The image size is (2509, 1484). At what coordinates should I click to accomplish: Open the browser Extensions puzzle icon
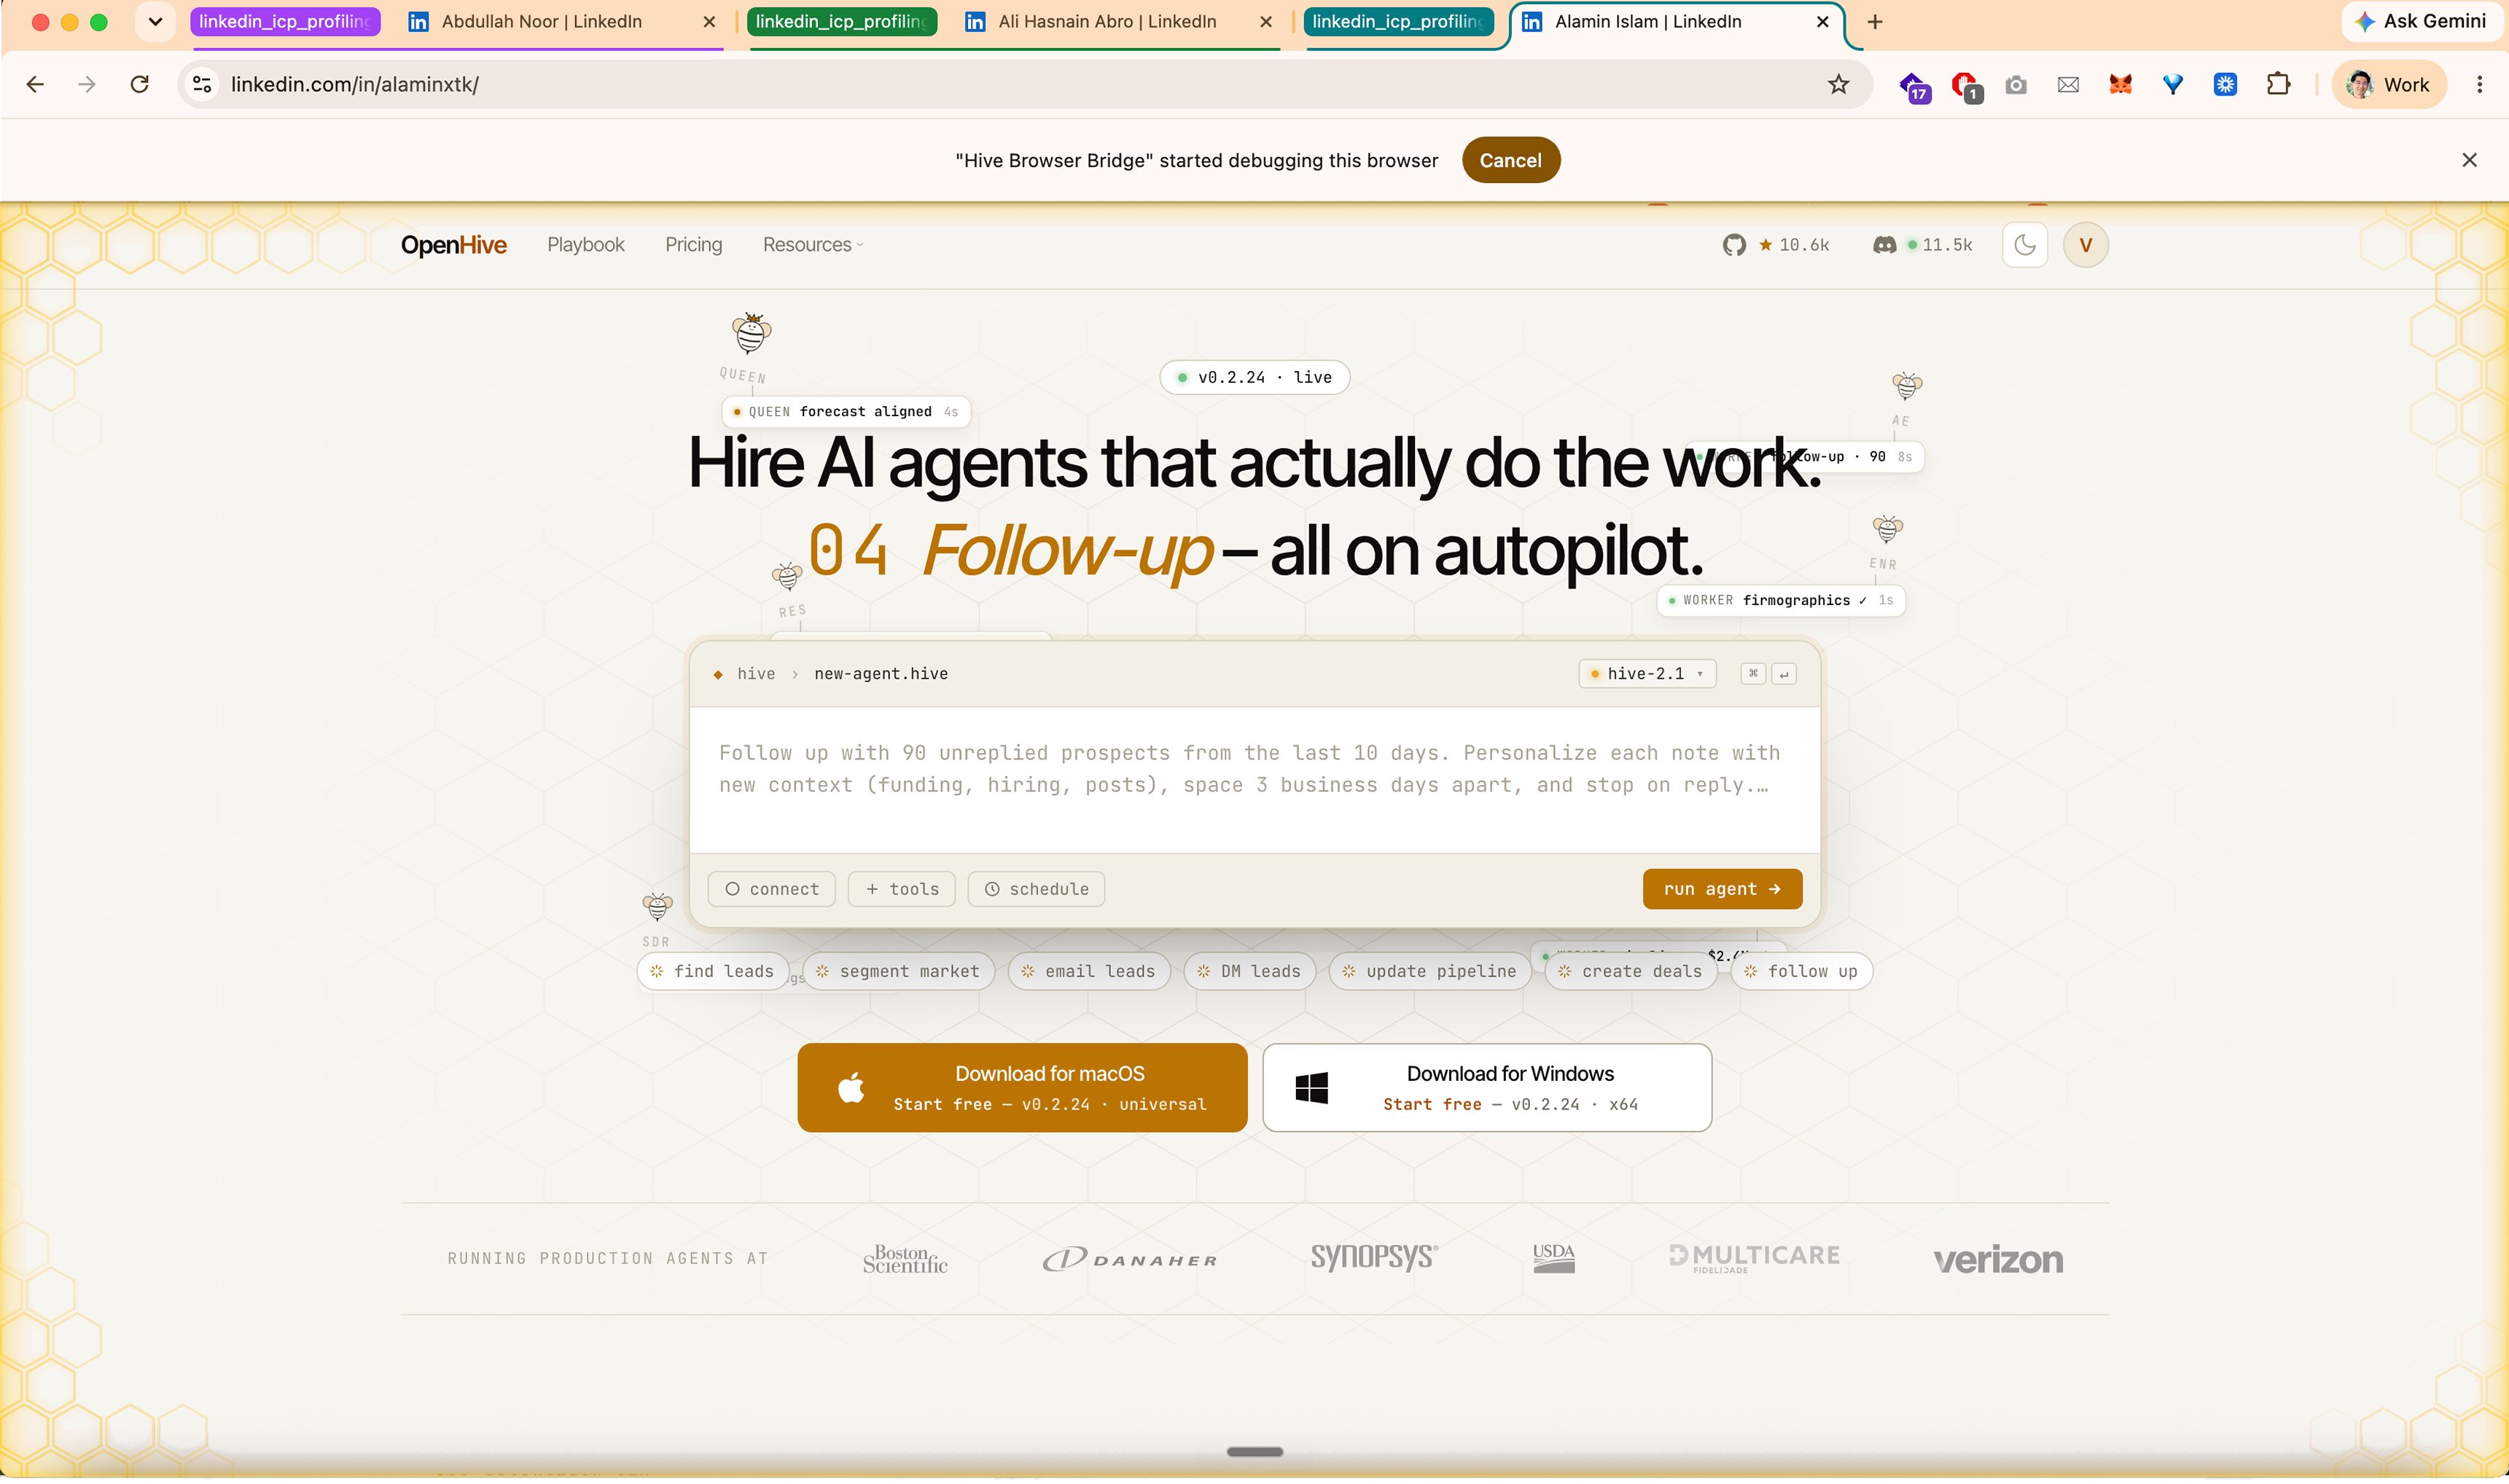2277,84
